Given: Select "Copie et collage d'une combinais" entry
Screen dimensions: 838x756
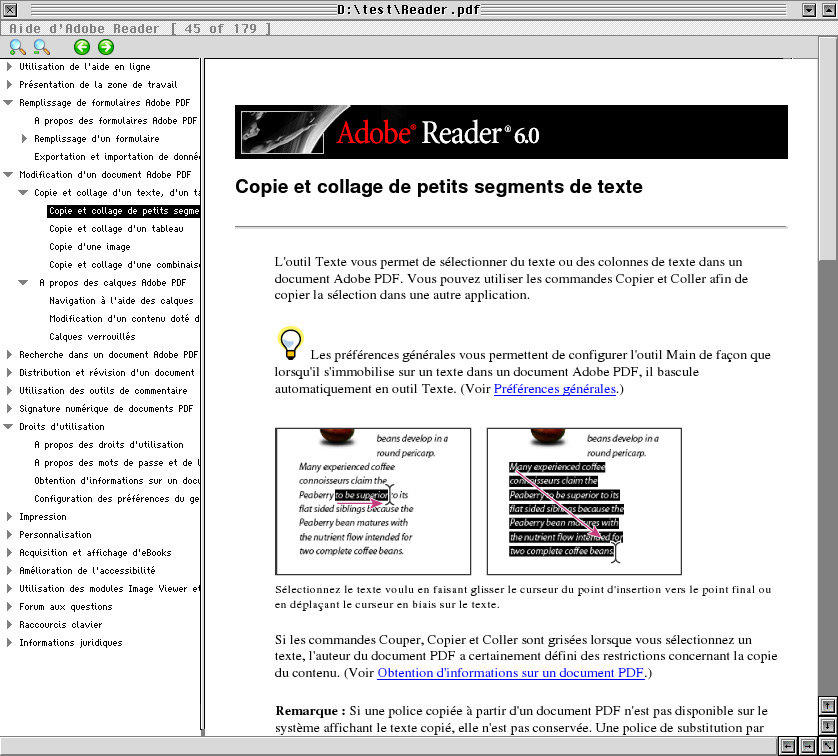Looking at the screenshot, I should (124, 265).
